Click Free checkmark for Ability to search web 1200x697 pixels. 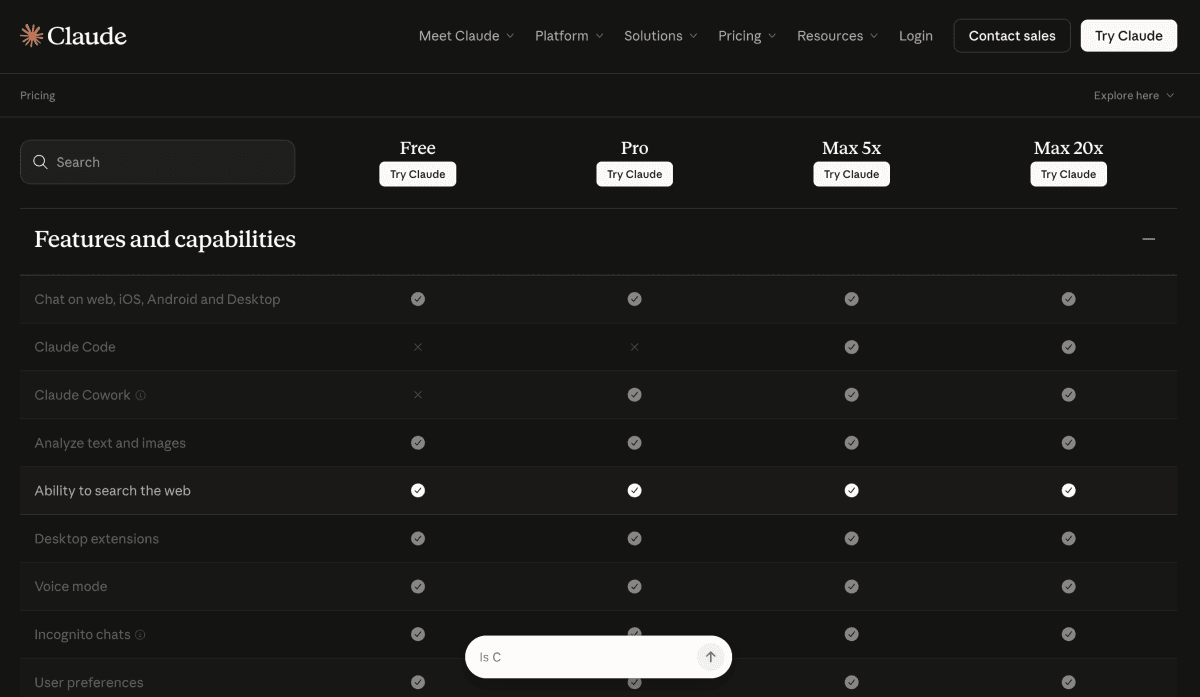(418, 491)
